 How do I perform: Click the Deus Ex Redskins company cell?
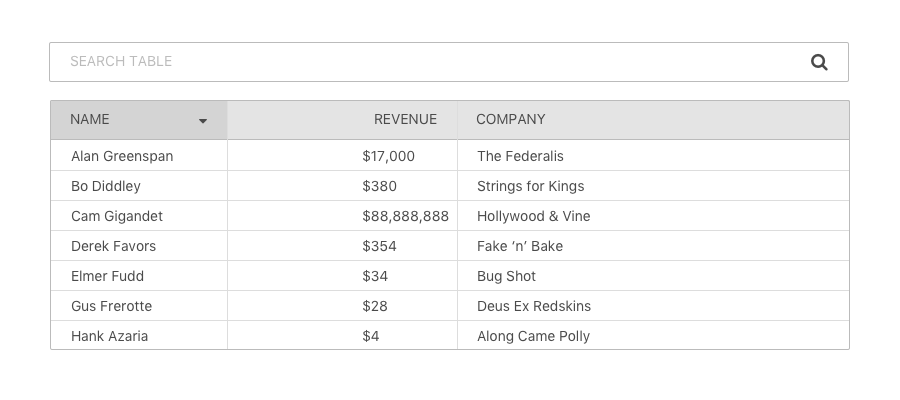653,306
